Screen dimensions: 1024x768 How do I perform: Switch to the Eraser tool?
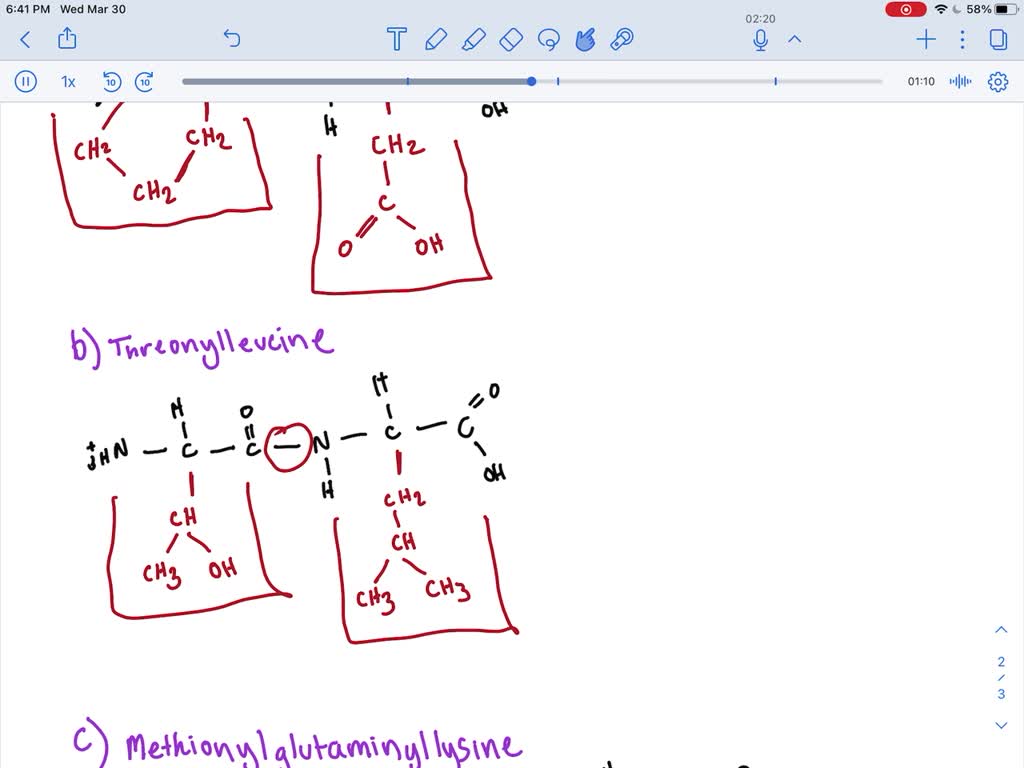[x=510, y=40]
